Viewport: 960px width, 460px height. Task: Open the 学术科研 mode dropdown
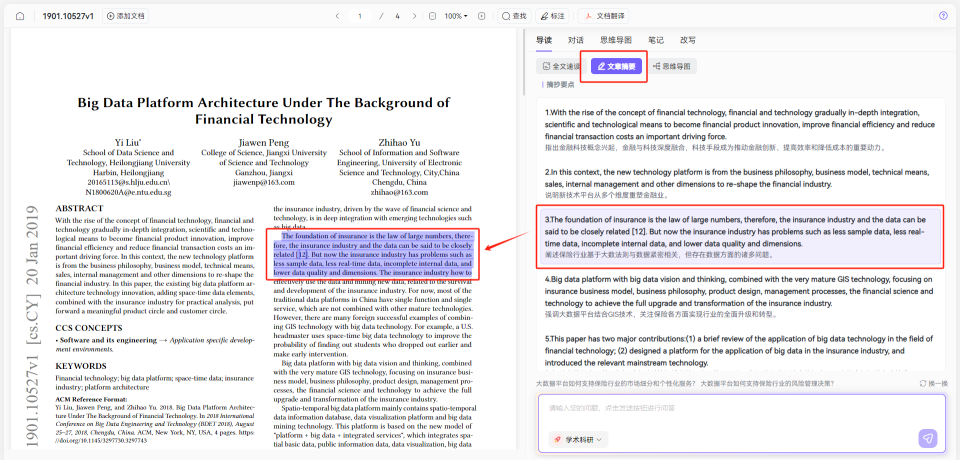coord(577,439)
